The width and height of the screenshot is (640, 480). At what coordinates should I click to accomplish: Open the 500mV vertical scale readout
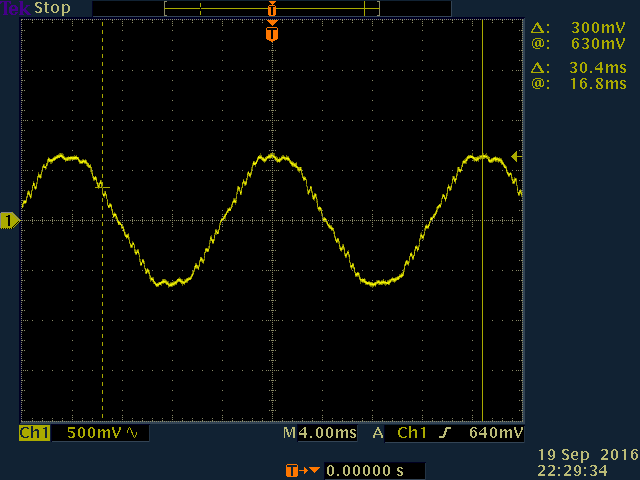point(94,434)
